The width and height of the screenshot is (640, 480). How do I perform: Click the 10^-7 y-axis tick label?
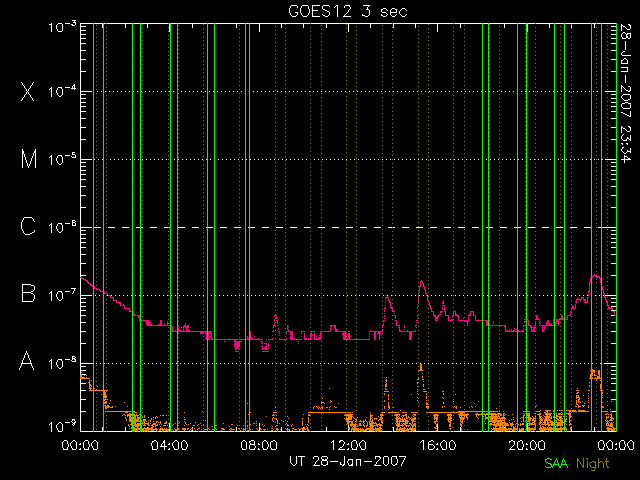pyautogui.click(x=62, y=295)
